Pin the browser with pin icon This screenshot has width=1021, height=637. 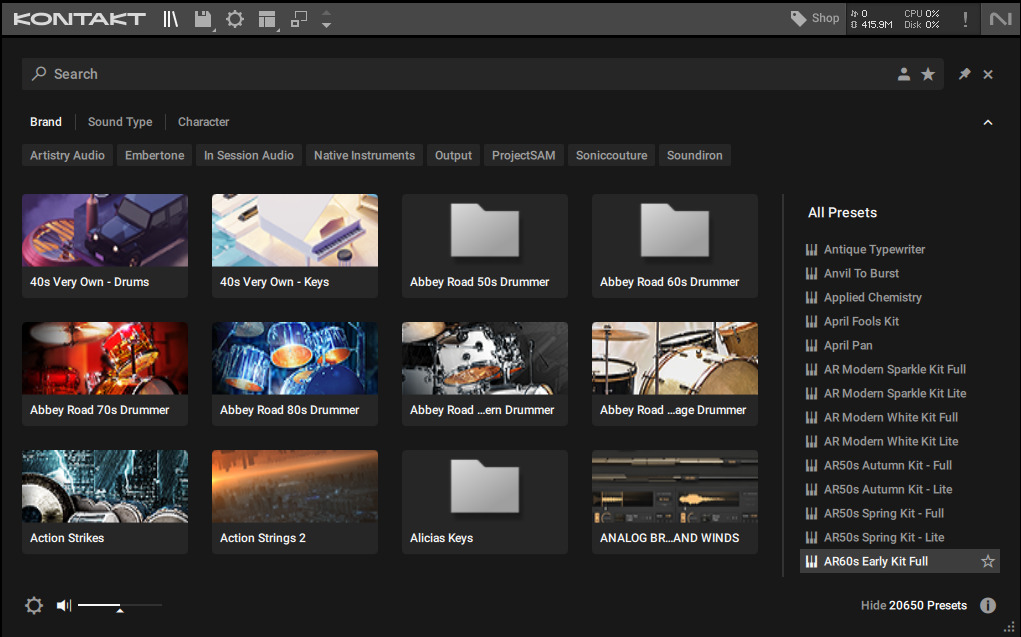(964, 74)
